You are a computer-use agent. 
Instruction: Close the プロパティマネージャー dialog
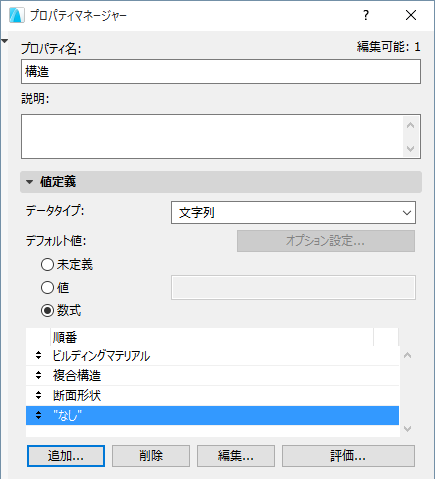411,15
